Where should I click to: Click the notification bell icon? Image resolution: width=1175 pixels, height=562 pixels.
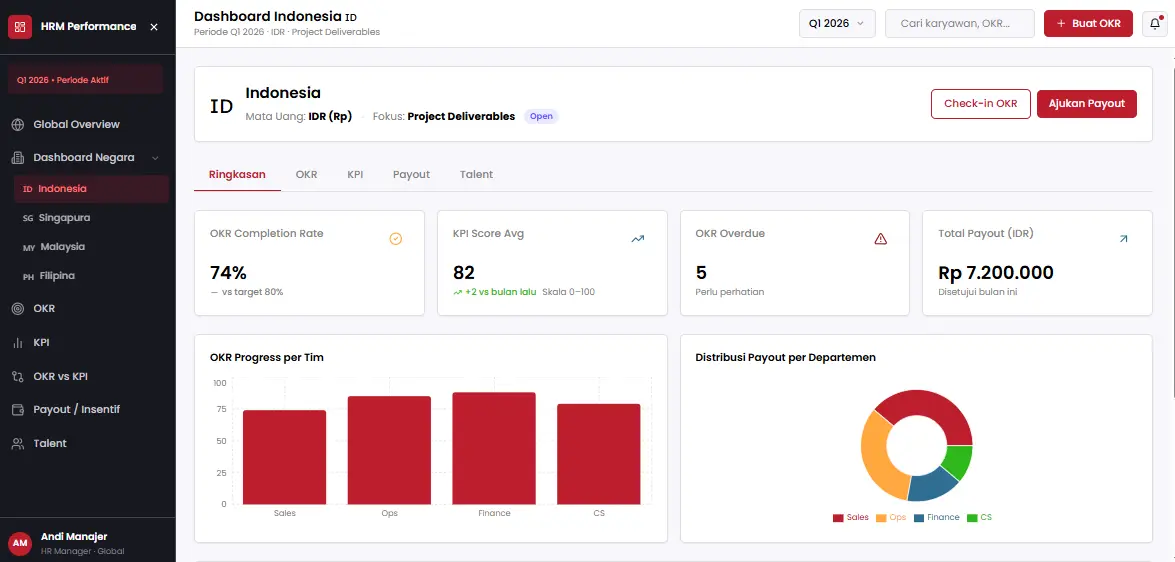pyautogui.click(x=1153, y=23)
